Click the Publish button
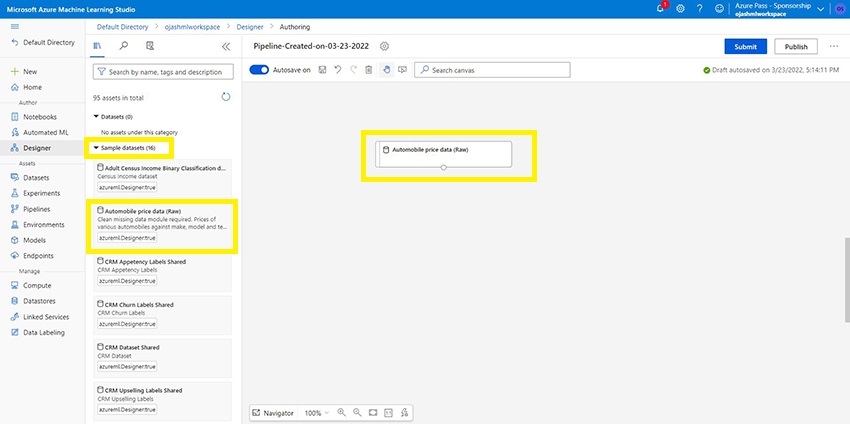 click(796, 47)
